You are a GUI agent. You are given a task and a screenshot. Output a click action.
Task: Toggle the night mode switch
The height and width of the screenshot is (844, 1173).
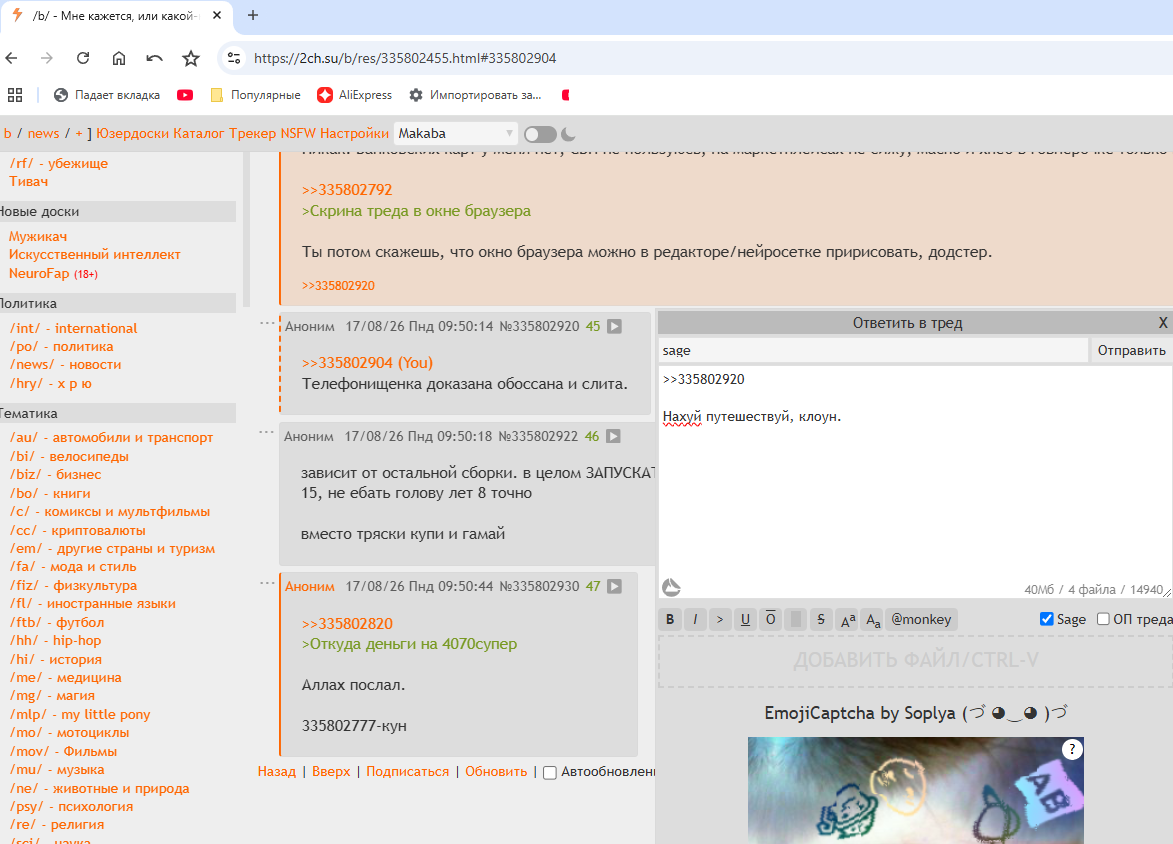(x=540, y=134)
